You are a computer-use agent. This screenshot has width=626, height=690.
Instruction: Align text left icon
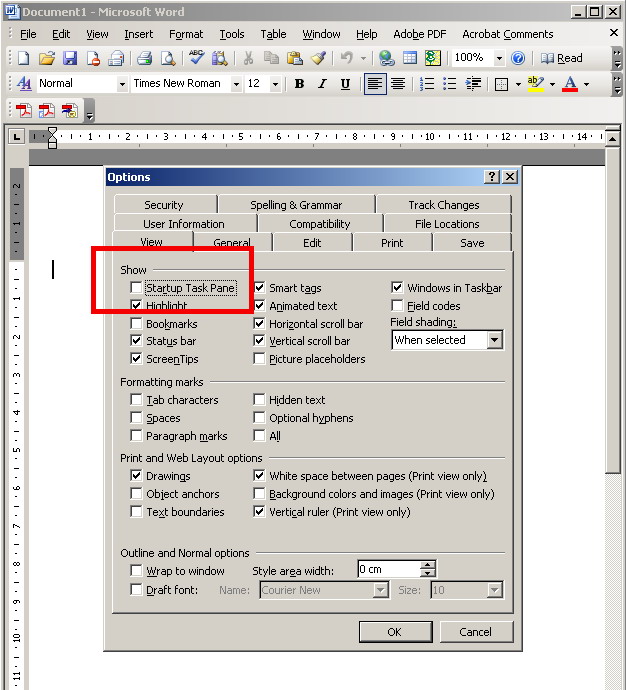(x=375, y=84)
